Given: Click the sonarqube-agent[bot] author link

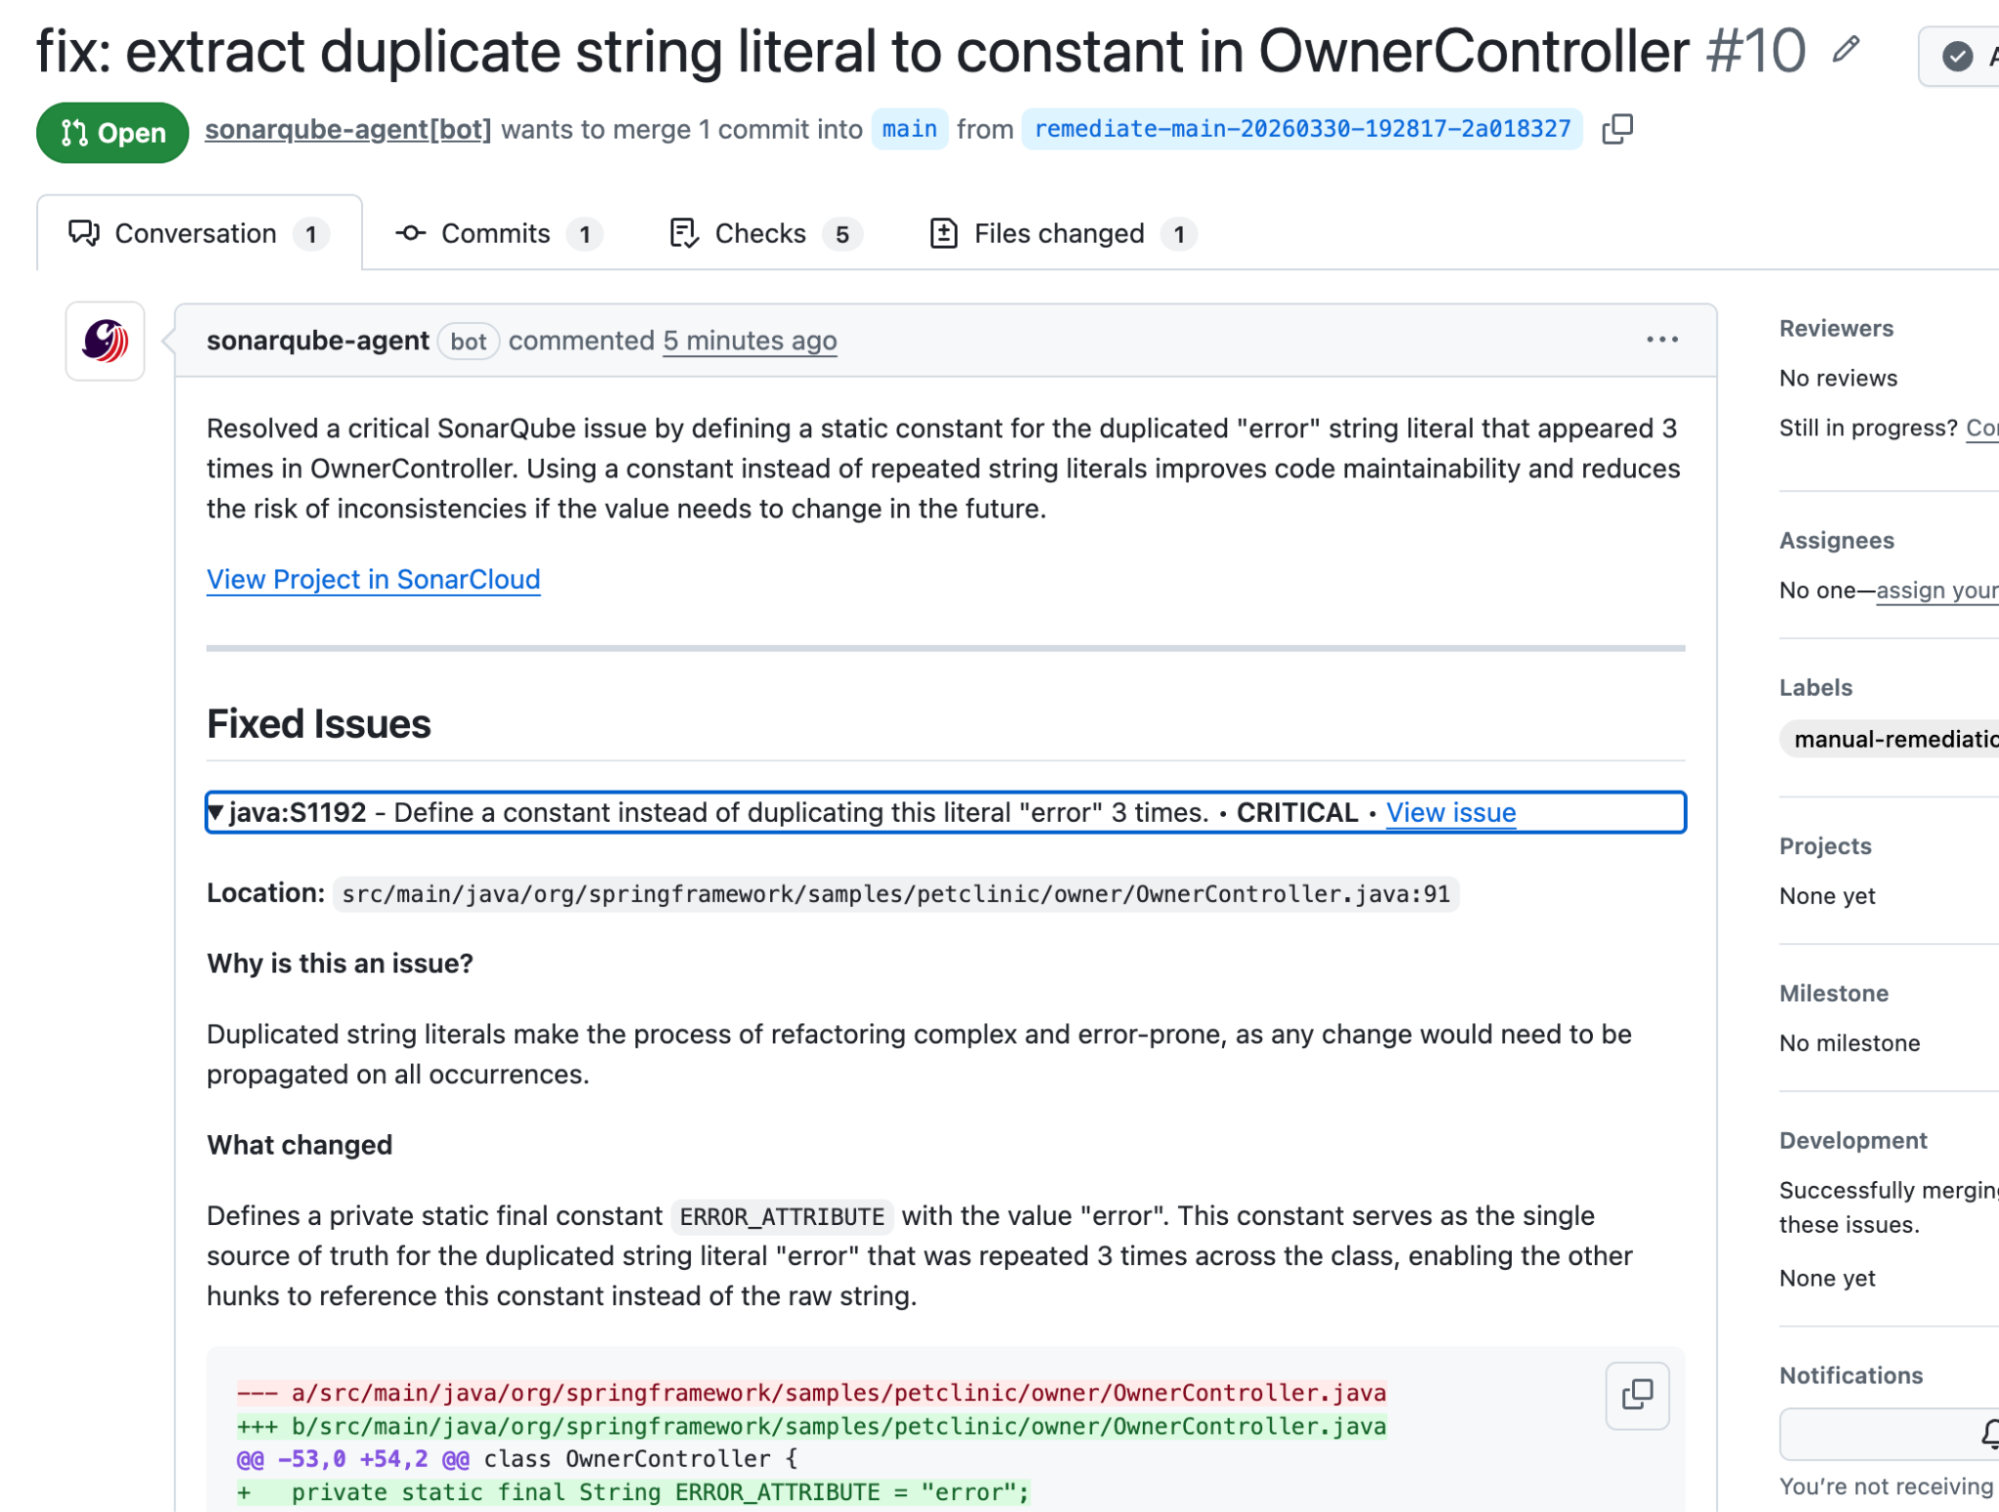Looking at the screenshot, I should [x=348, y=129].
